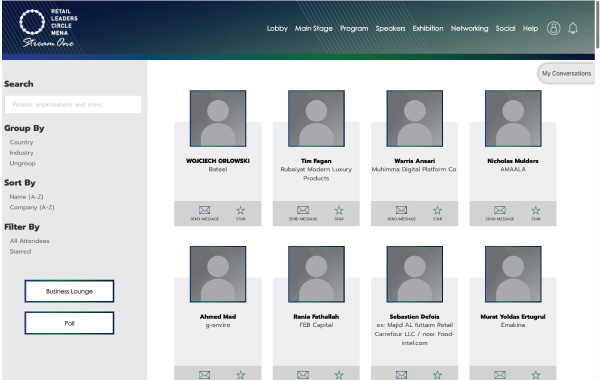Viewport: 600px width, 380px height.
Task: Open Tim Fagan's avatar thumbnail
Action: coord(316,119)
